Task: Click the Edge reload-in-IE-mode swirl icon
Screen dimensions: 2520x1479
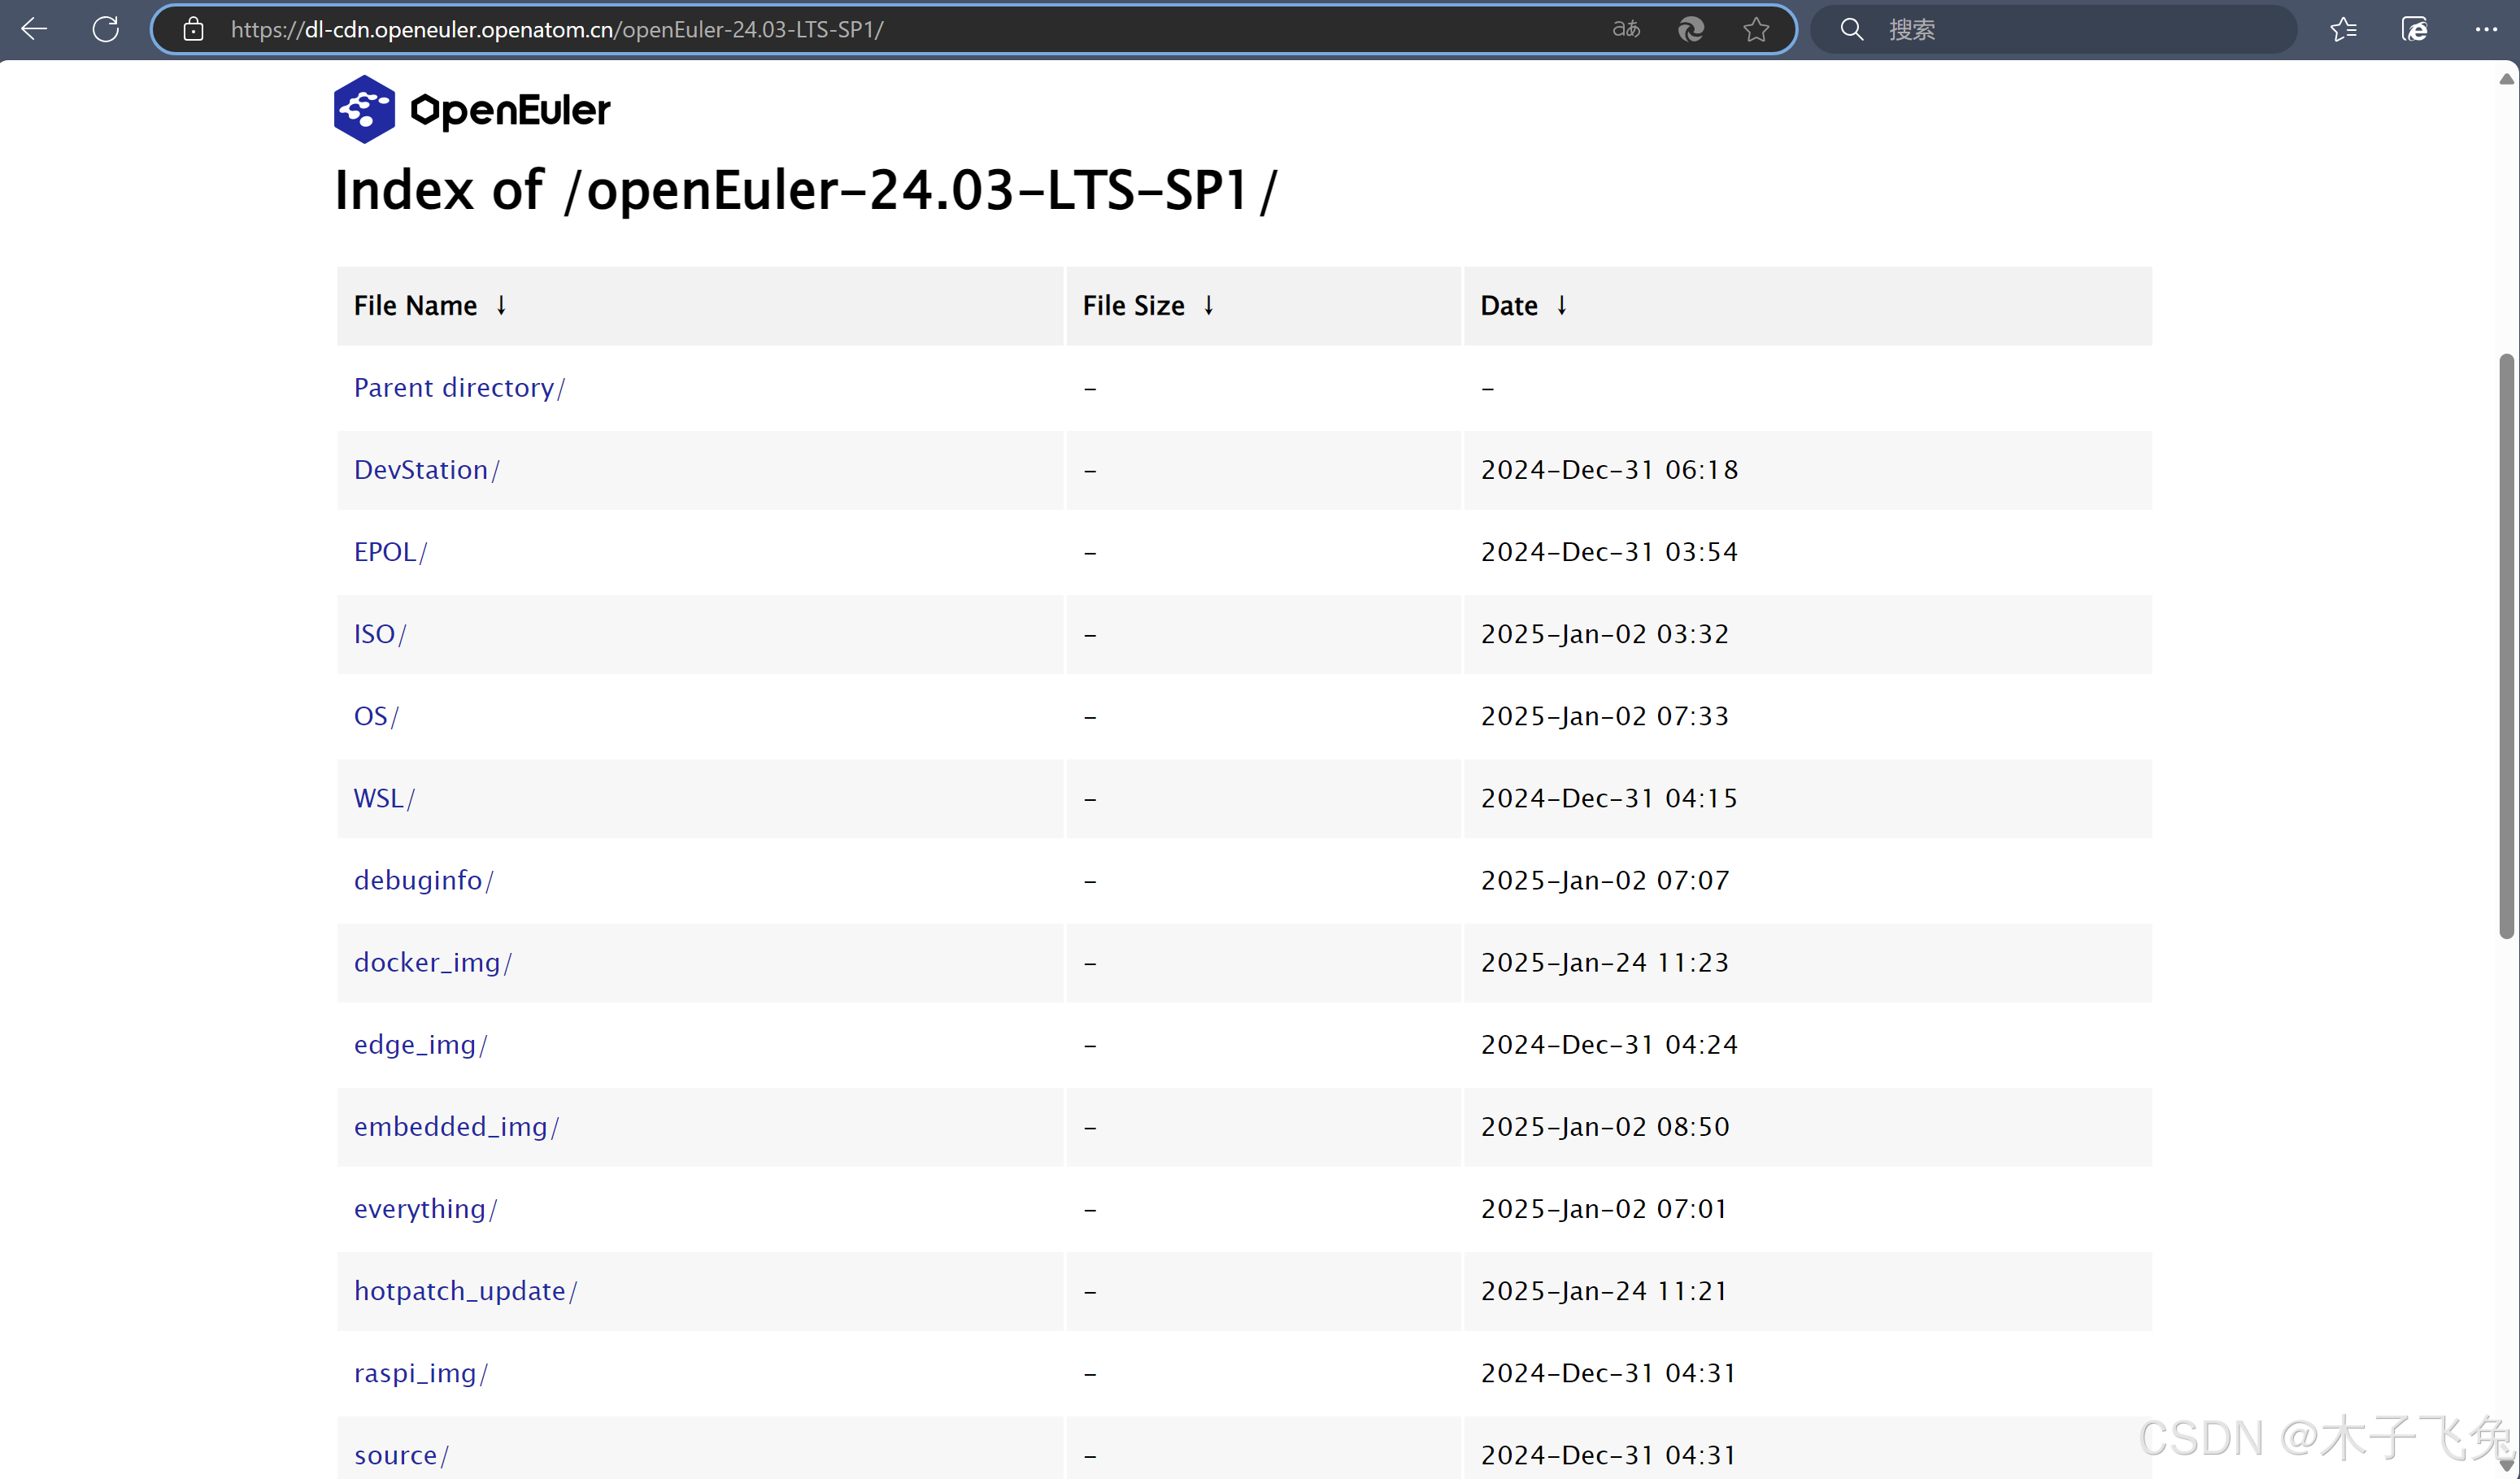Action: coord(1691,29)
